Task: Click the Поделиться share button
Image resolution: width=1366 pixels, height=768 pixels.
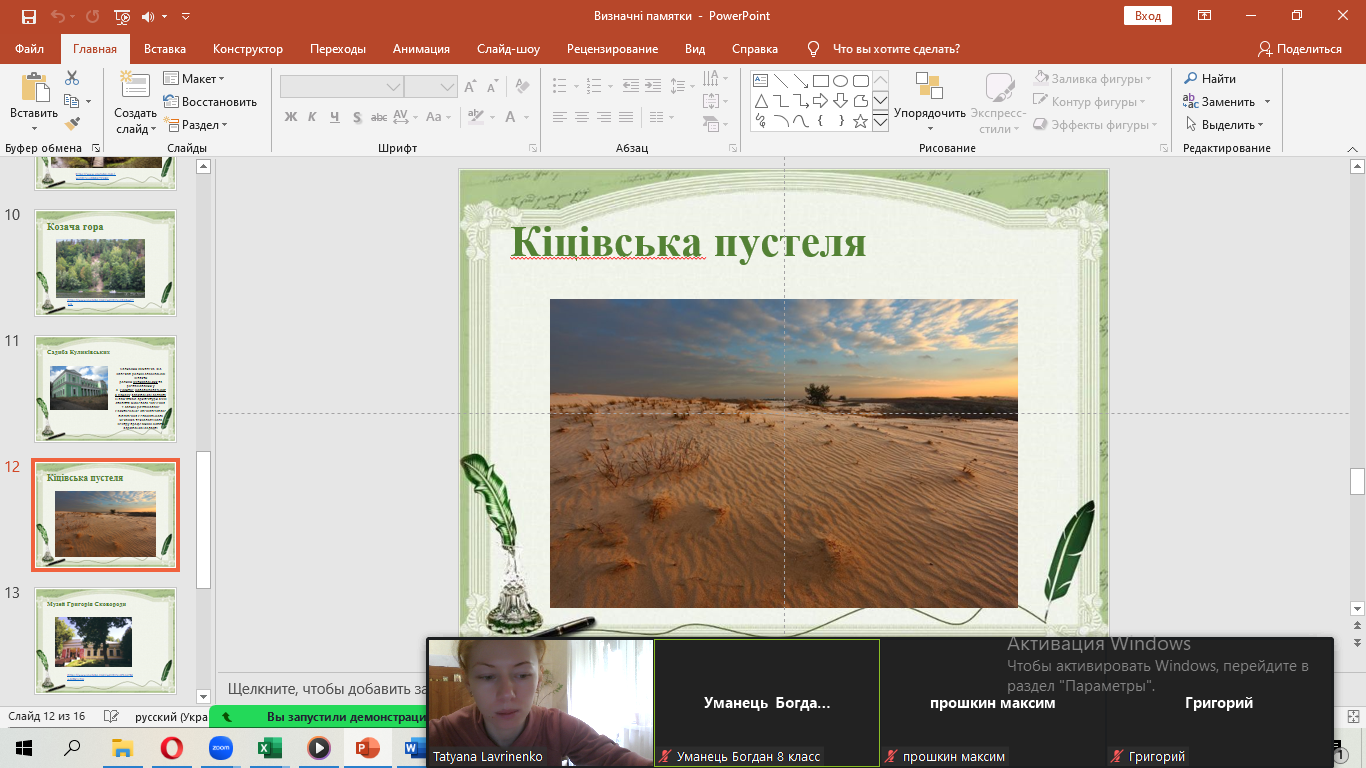Action: pyautogui.click(x=1300, y=49)
